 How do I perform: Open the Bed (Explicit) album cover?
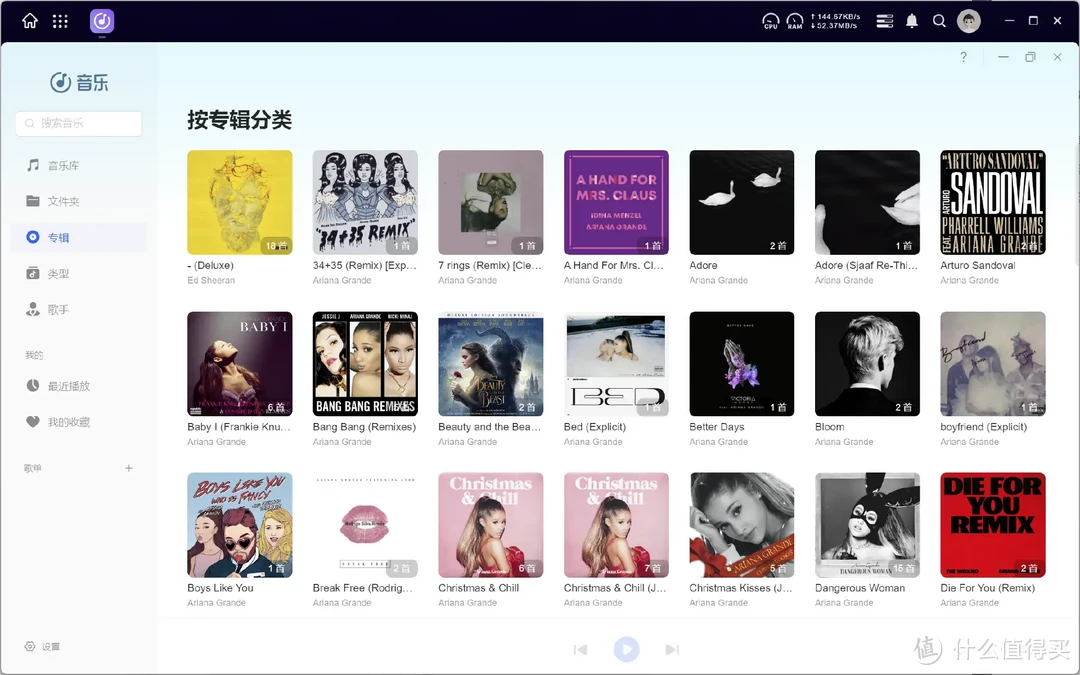tap(616, 364)
